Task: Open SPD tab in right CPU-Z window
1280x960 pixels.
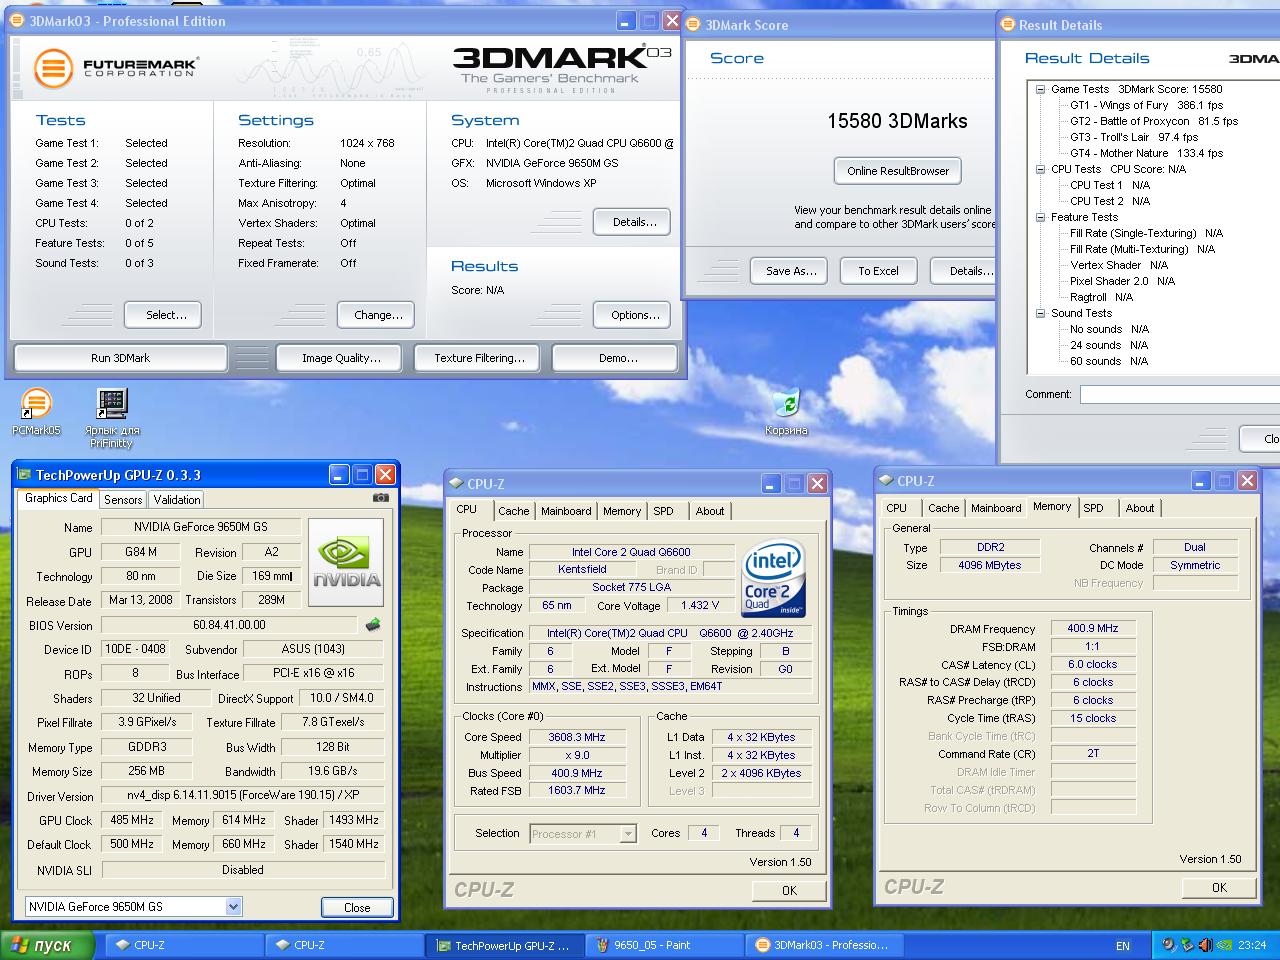Action: 1094,508
